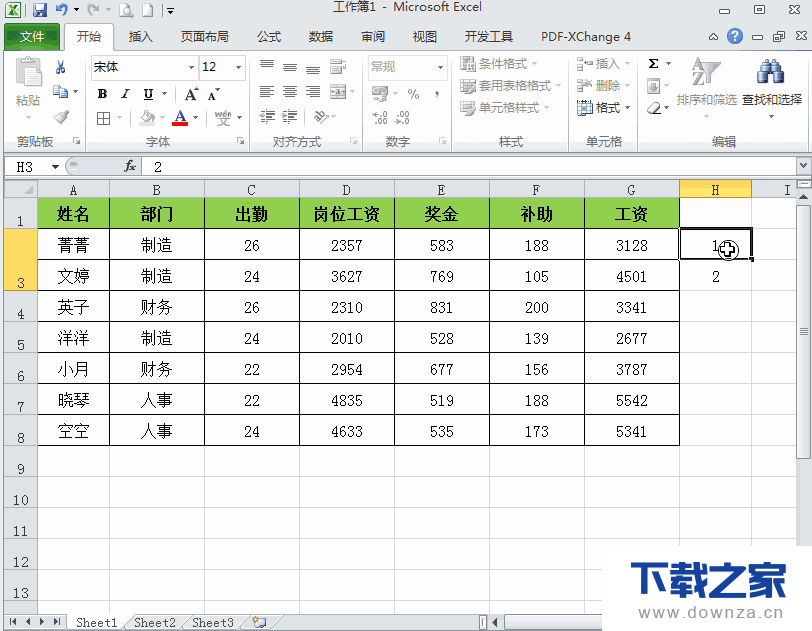
Task: Click the Select All corner button
Action: (21, 189)
